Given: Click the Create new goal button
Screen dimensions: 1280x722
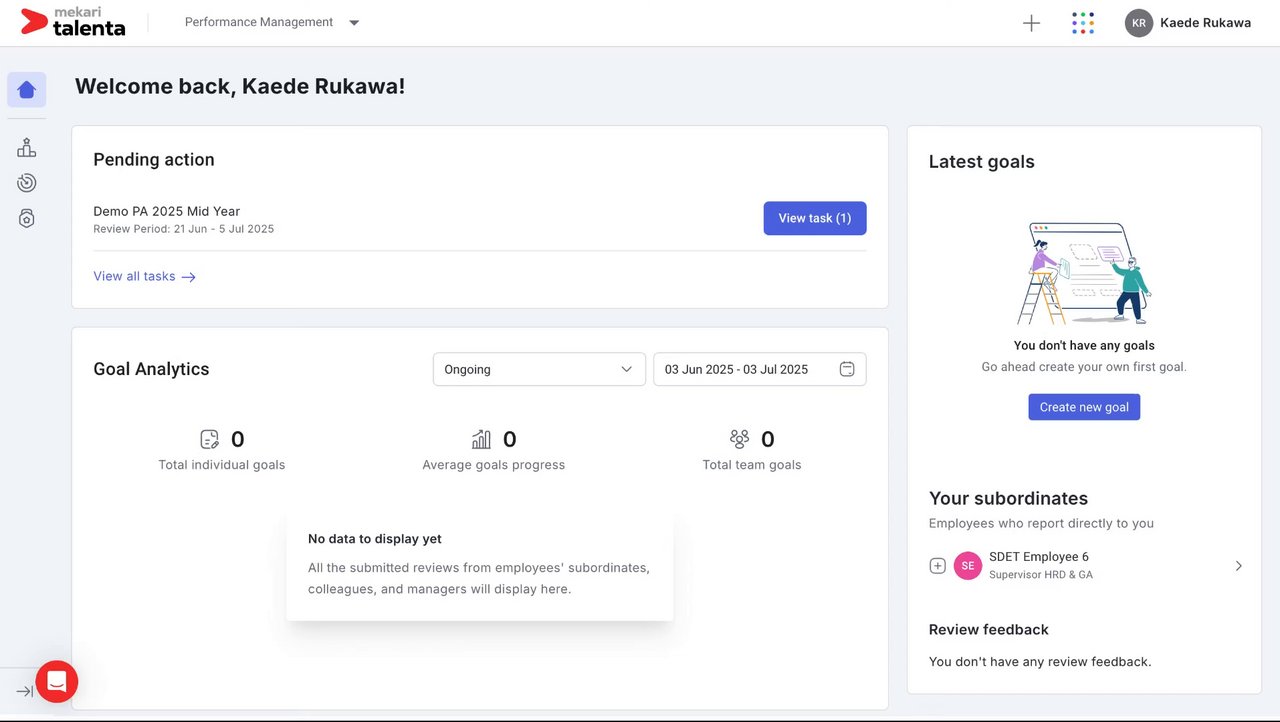Looking at the screenshot, I should pyautogui.click(x=1084, y=407).
